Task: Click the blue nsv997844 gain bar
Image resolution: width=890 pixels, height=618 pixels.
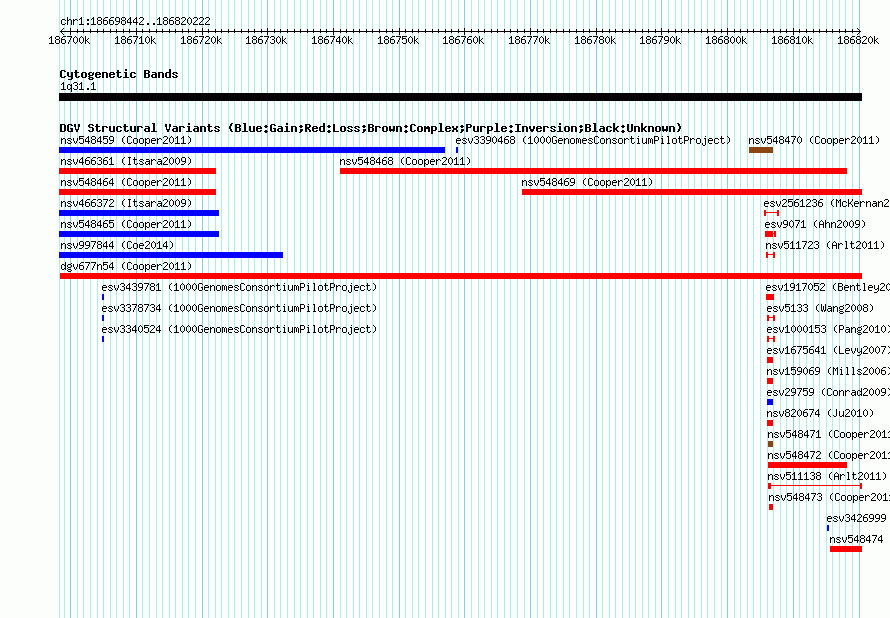Action: click(x=171, y=255)
